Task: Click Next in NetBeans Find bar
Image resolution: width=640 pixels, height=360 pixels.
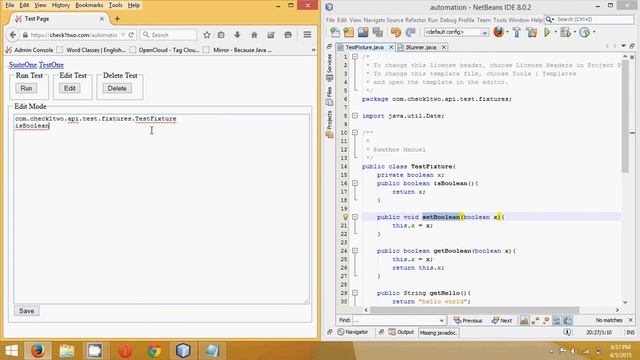Action: pyautogui.click(x=502, y=320)
